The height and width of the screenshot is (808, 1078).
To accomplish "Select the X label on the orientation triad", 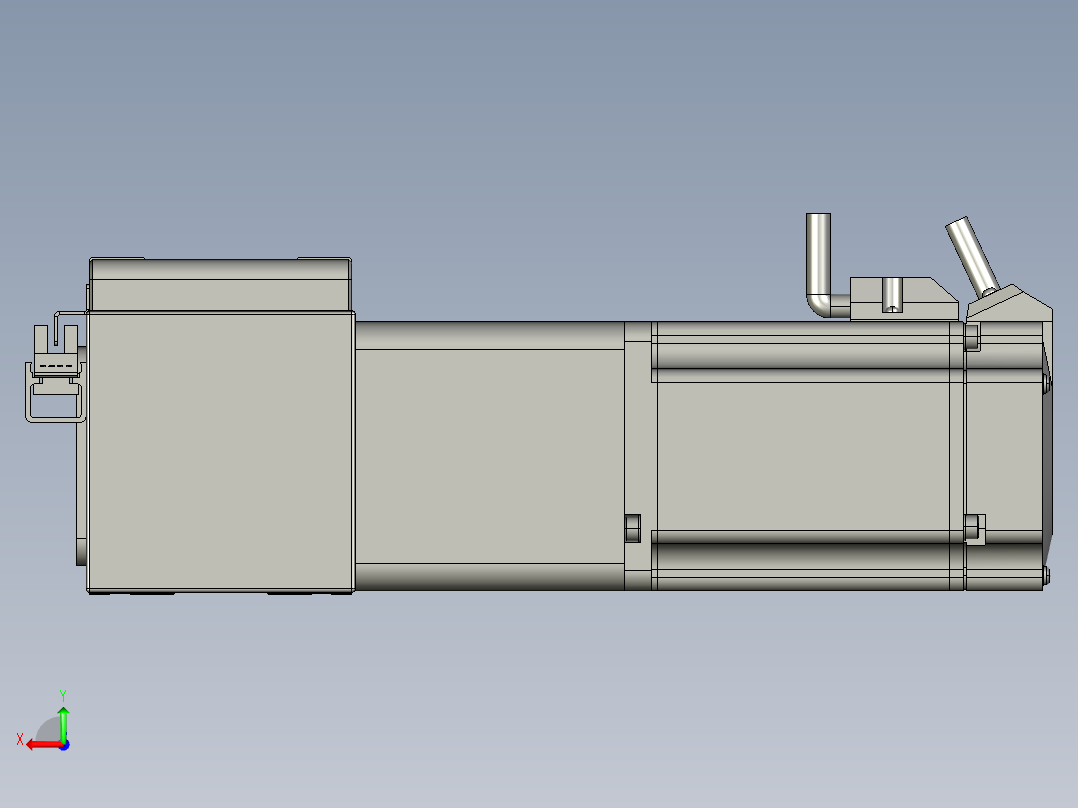I will [22, 739].
